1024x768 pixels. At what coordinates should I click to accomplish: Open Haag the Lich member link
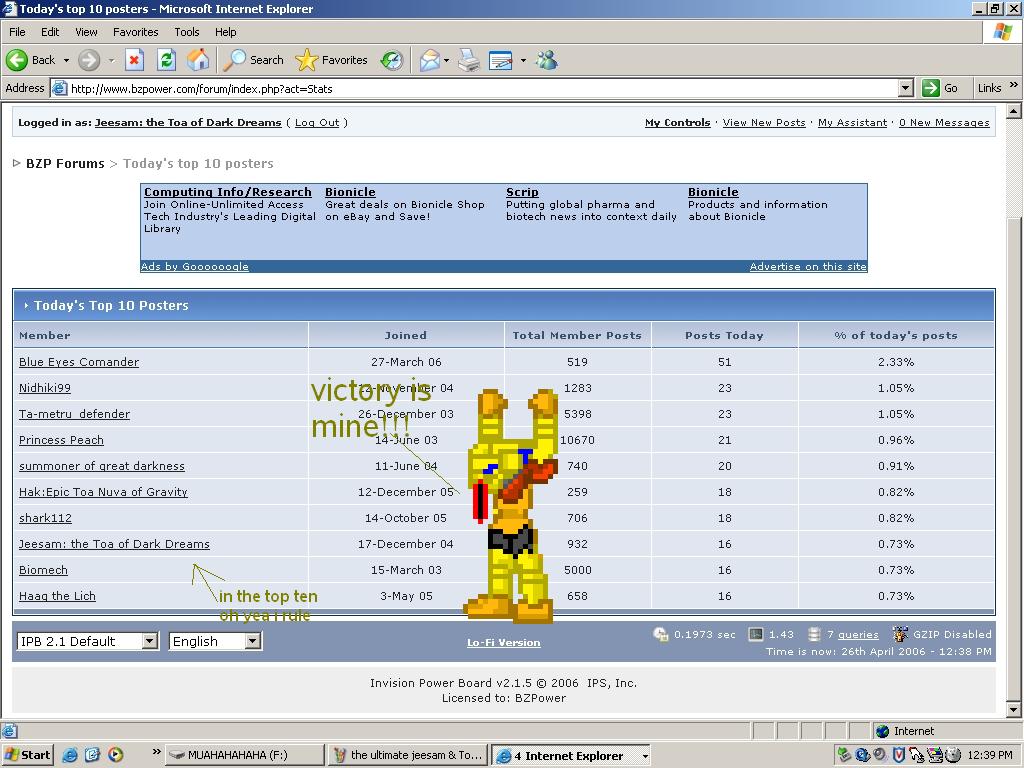tap(57, 596)
